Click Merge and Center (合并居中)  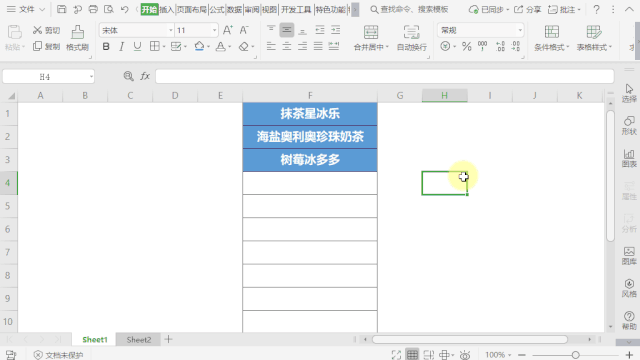pos(371,38)
